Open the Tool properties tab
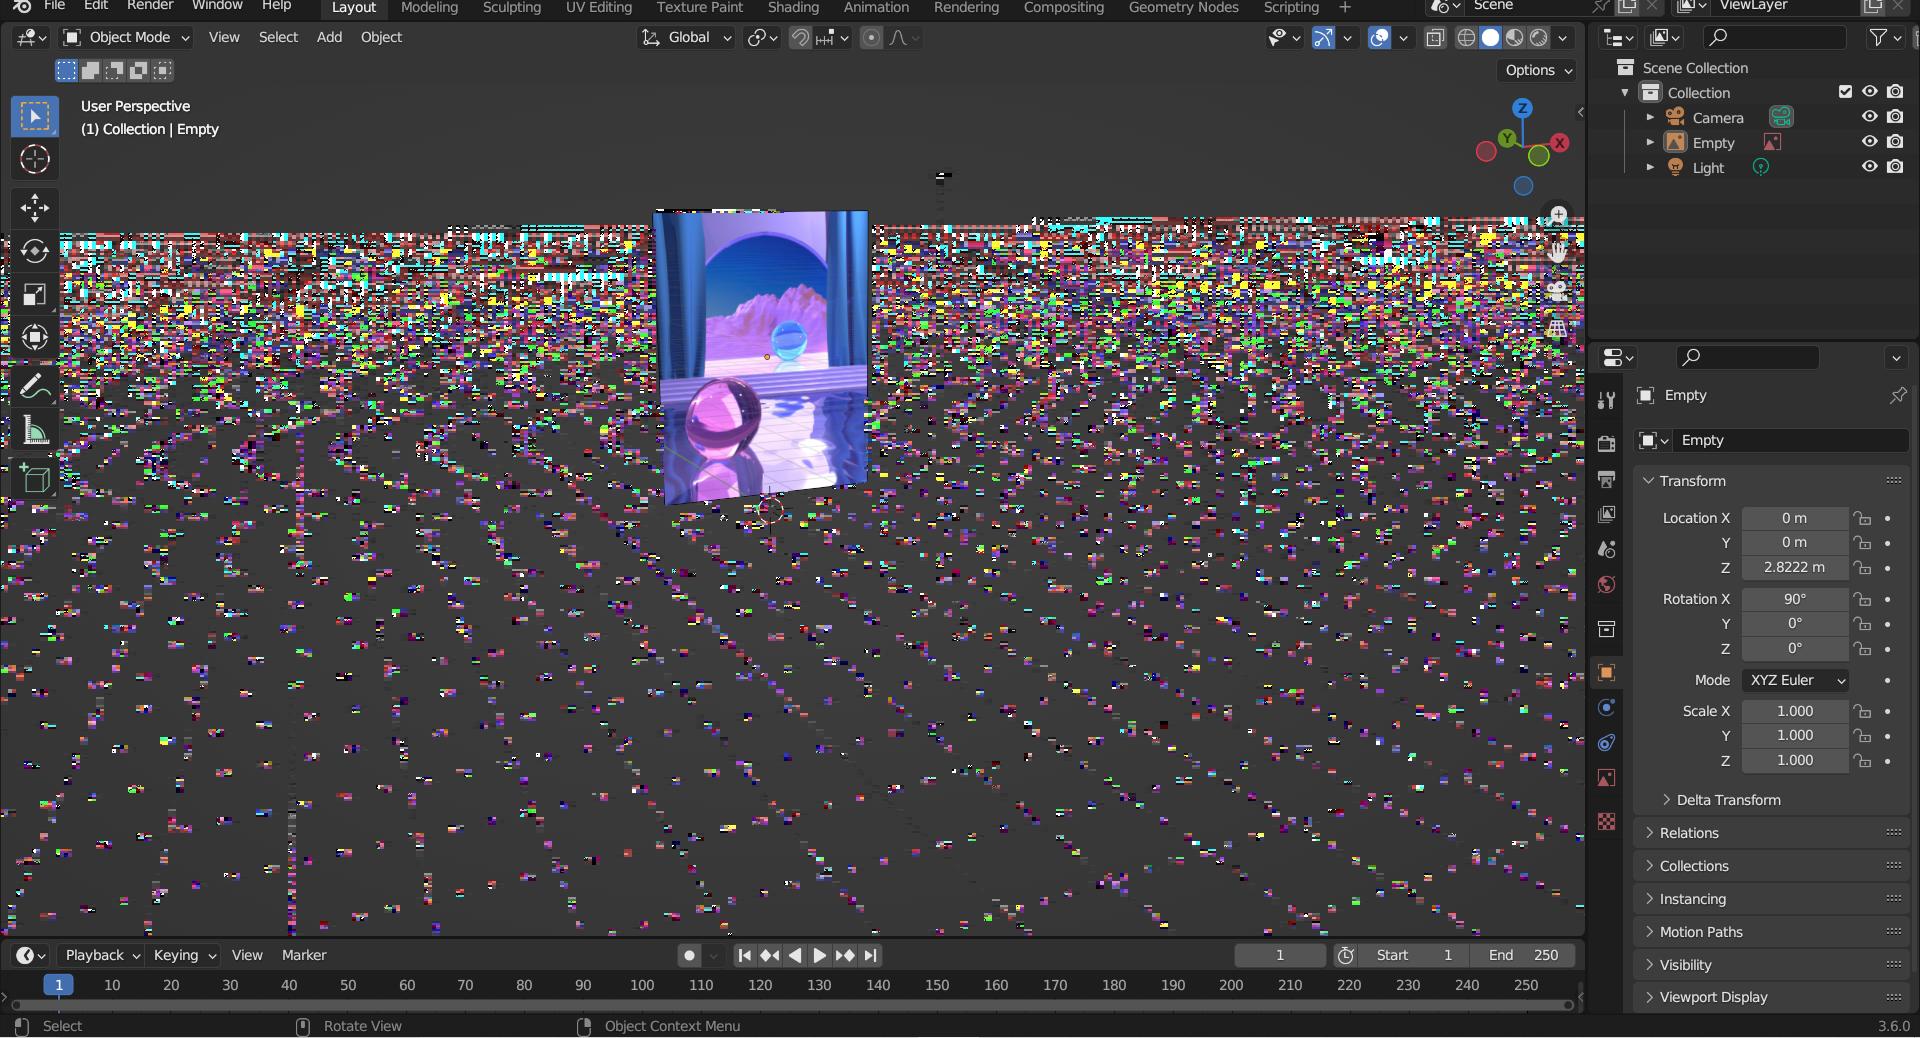Screen dimensions: 1920x1038 (1606, 401)
